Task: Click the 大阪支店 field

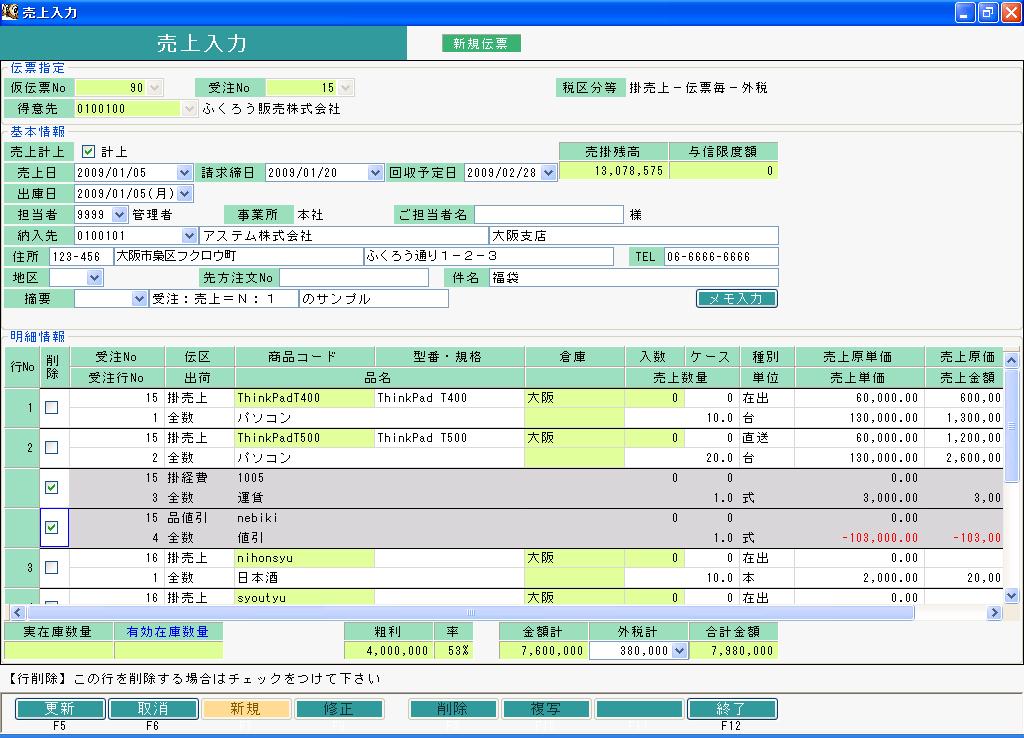Action: point(633,235)
